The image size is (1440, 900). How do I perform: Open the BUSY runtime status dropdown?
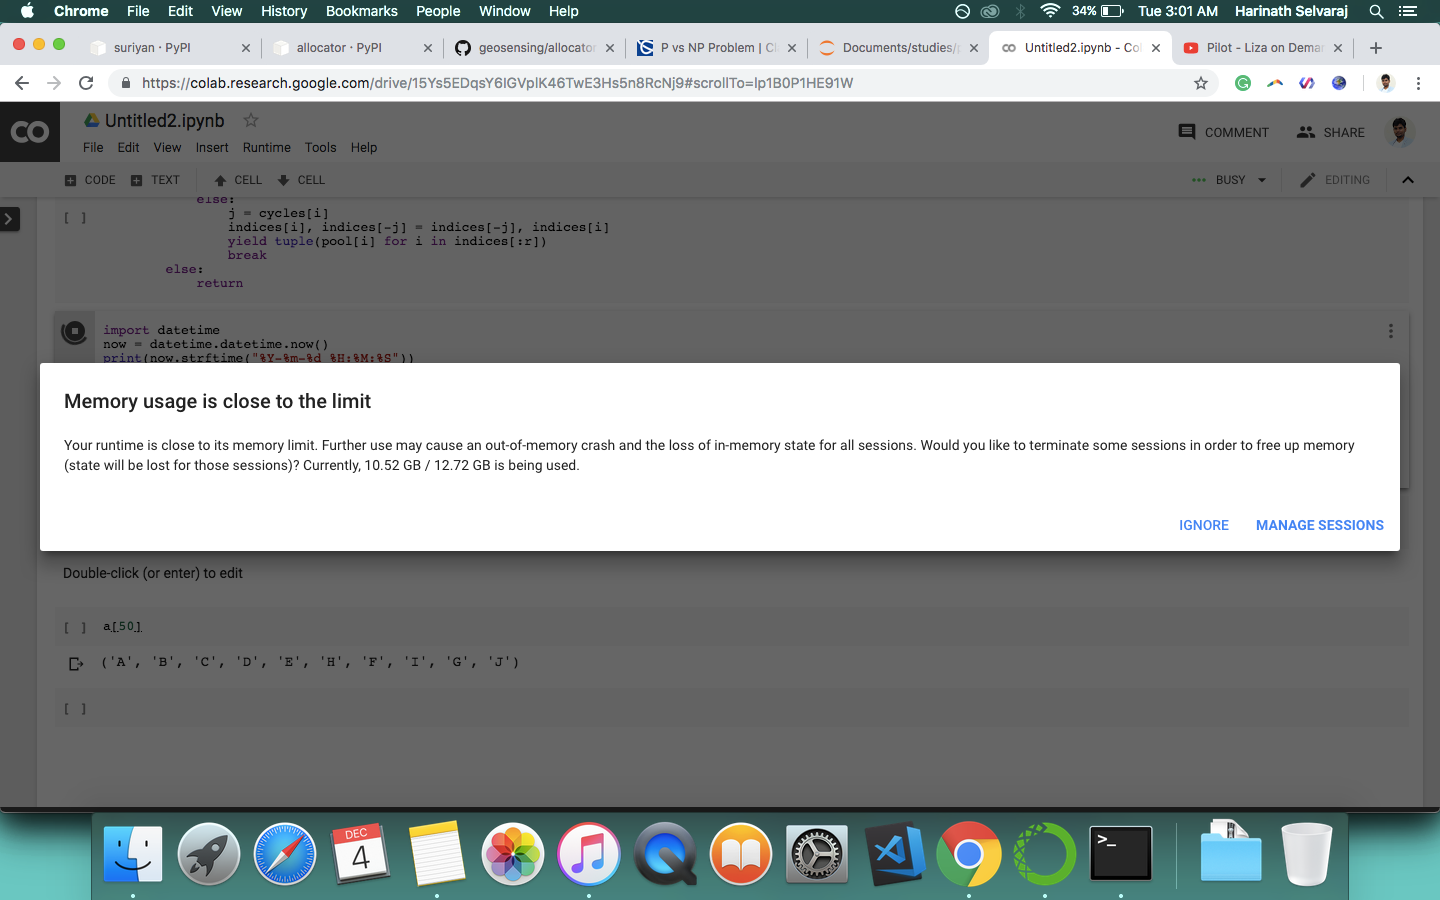(x=1230, y=180)
